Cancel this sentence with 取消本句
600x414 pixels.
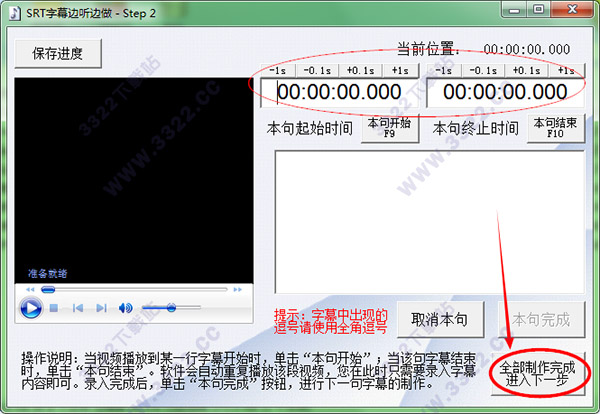[440, 319]
